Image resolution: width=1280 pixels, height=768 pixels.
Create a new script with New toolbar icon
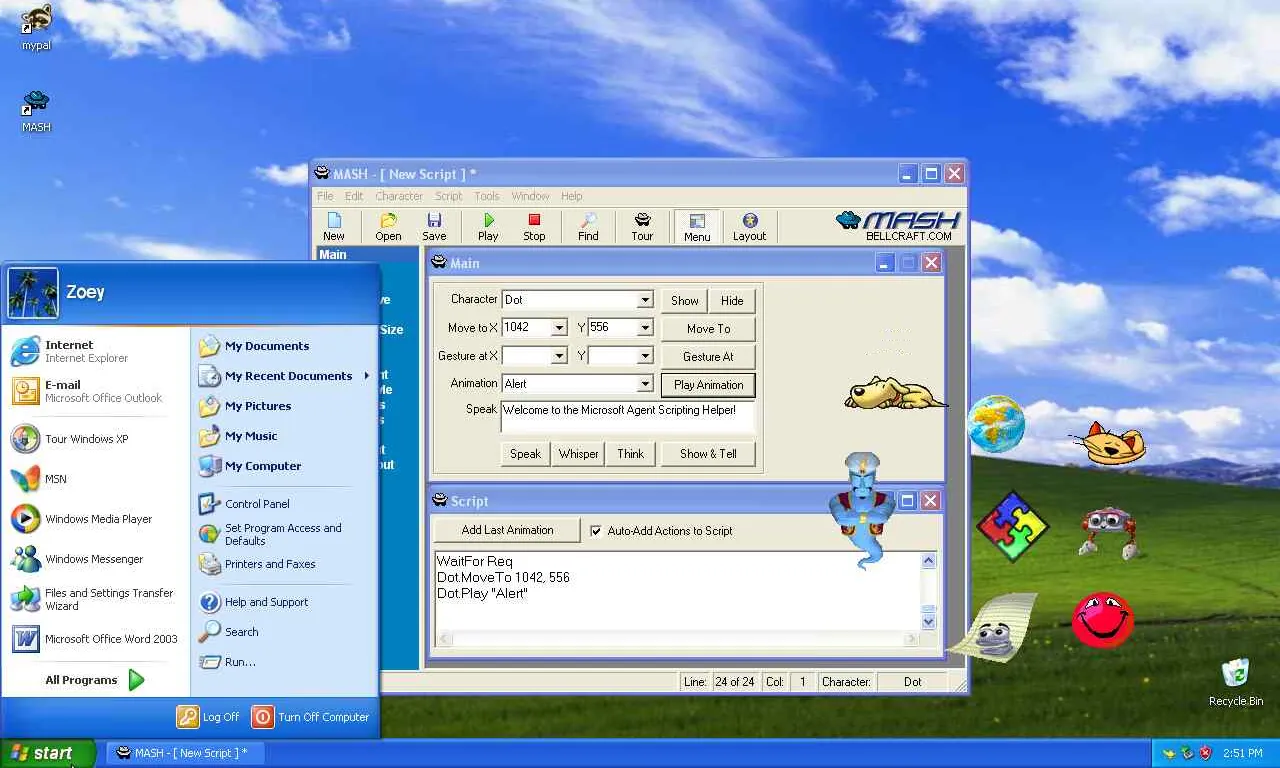click(334, 227)
